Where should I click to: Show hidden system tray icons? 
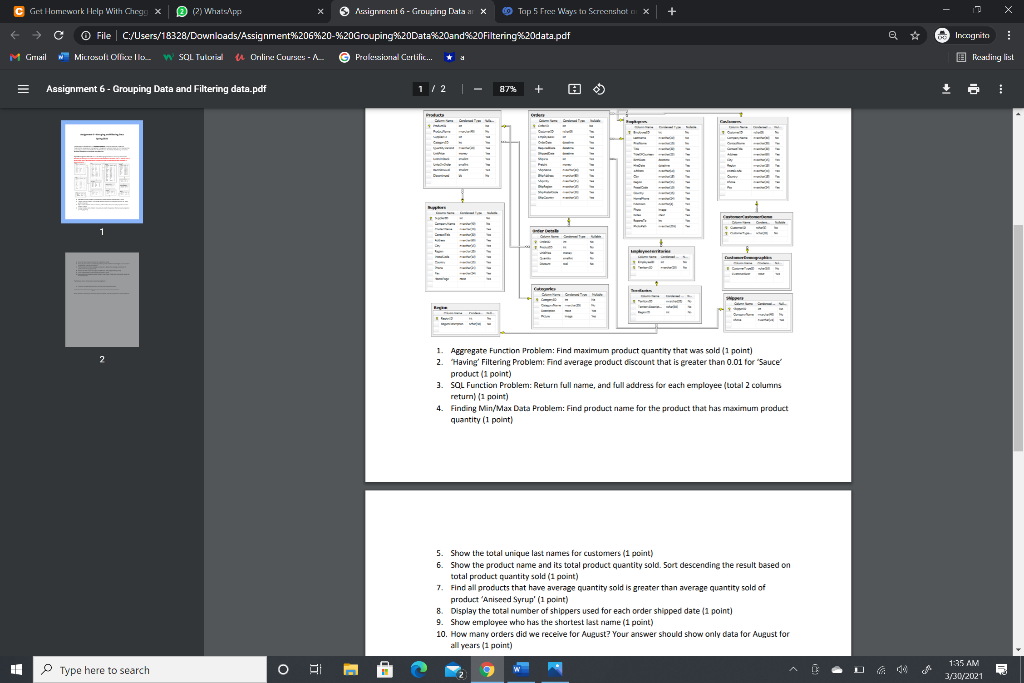click(x=793, y=669)
